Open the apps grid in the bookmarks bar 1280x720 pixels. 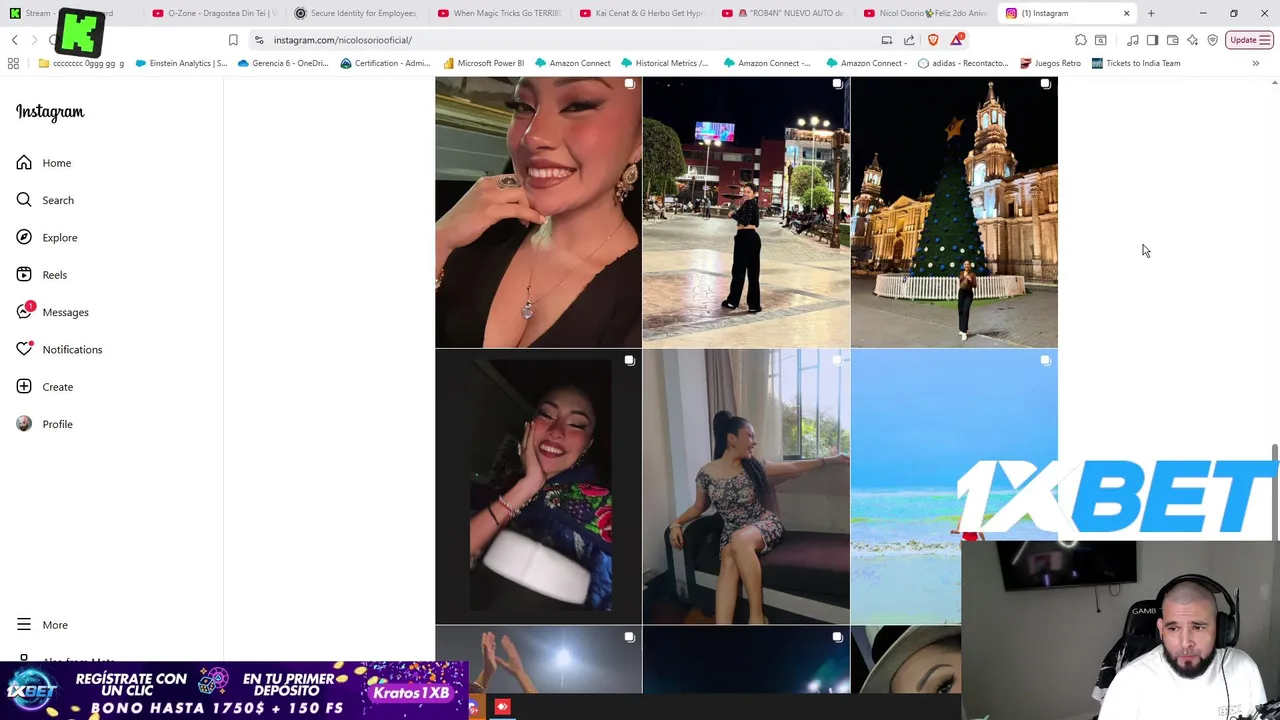[x=13, y=63]
